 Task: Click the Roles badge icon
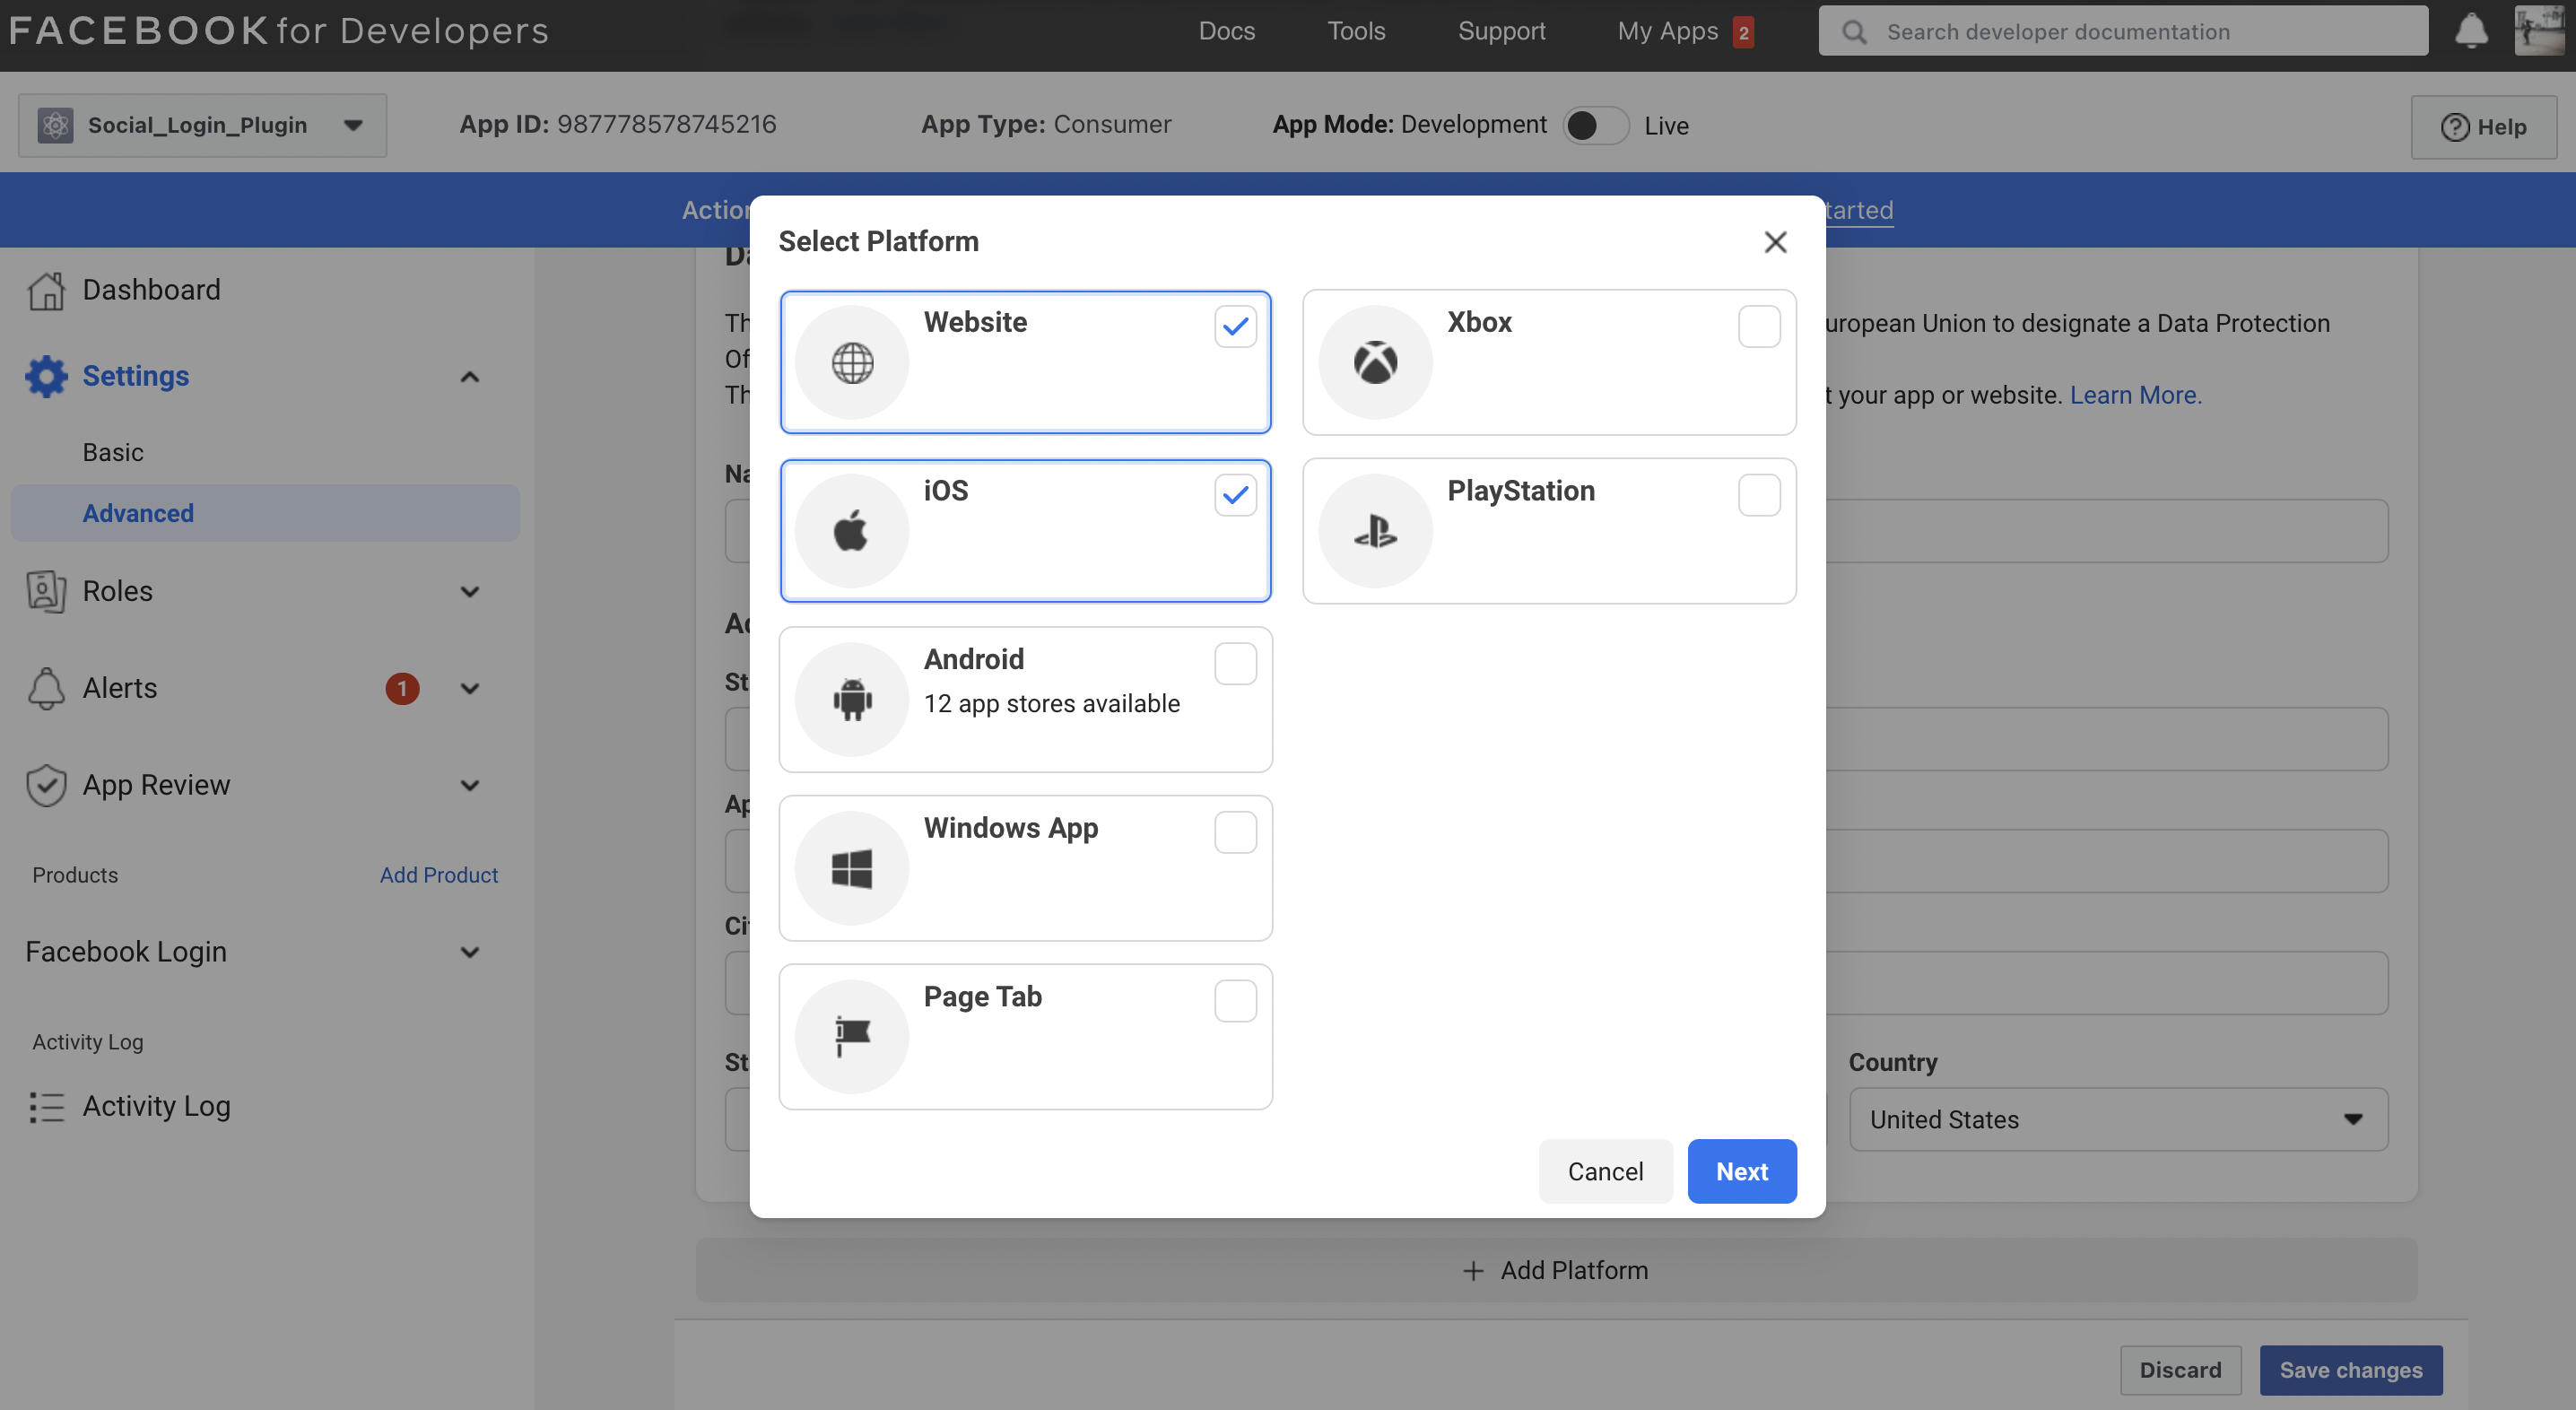pyautogui.click(x=46, y=591)
